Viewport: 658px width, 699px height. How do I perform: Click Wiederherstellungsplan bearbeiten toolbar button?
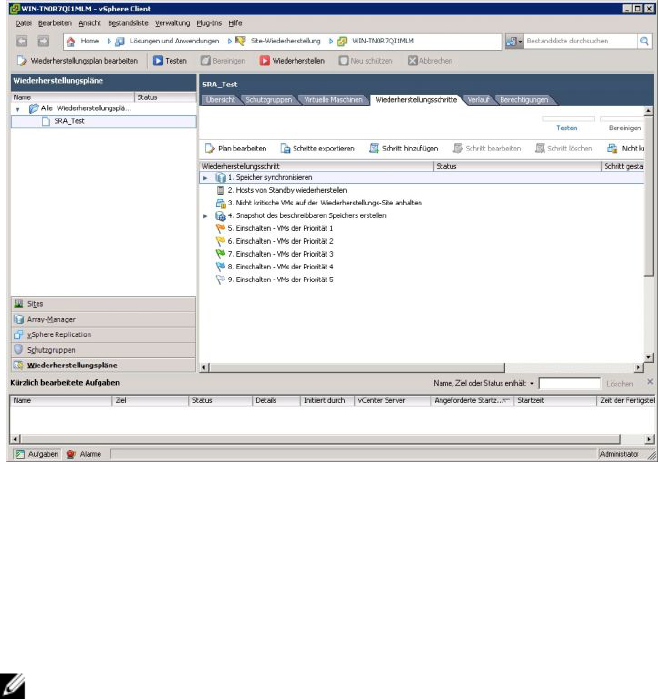(78, 61)
